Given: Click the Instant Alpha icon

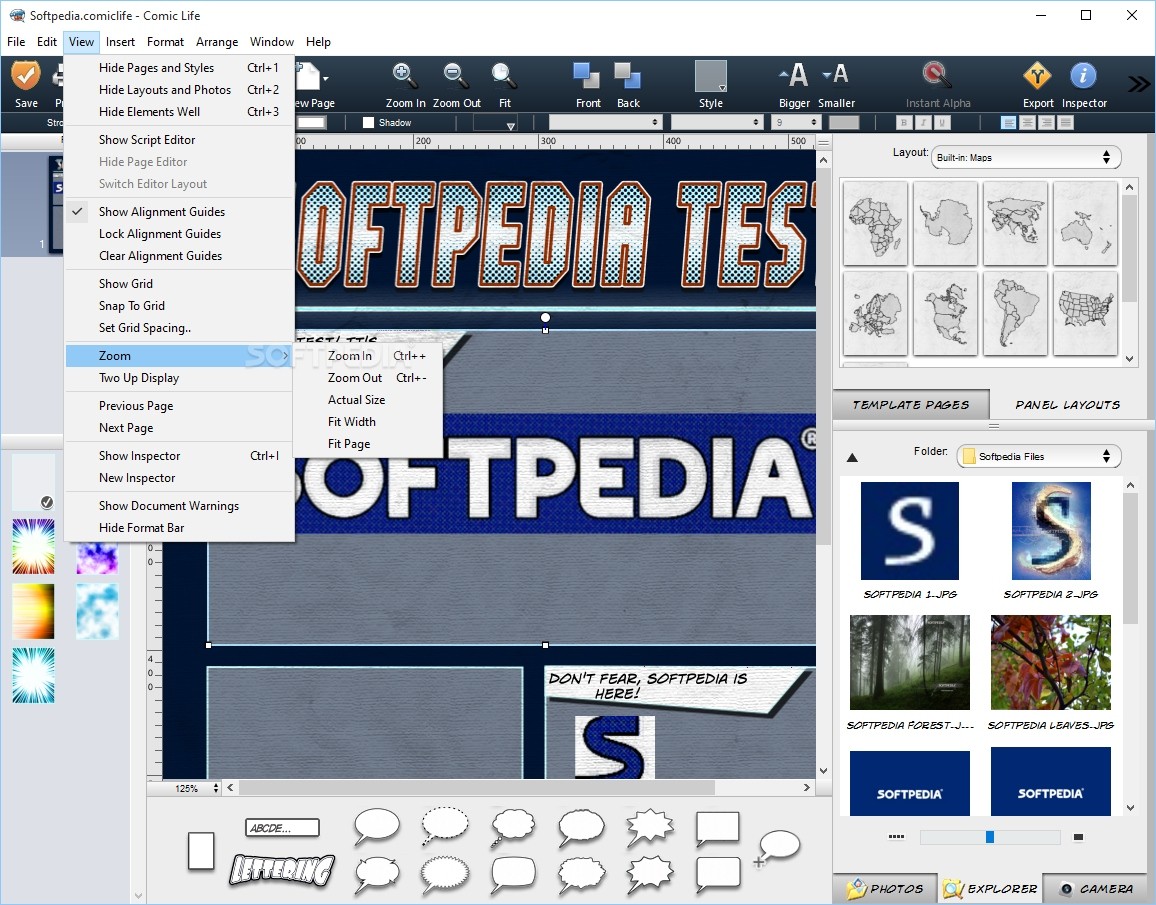Looking at the screenshot, I should pyautogui.click(x=937, y=75).
